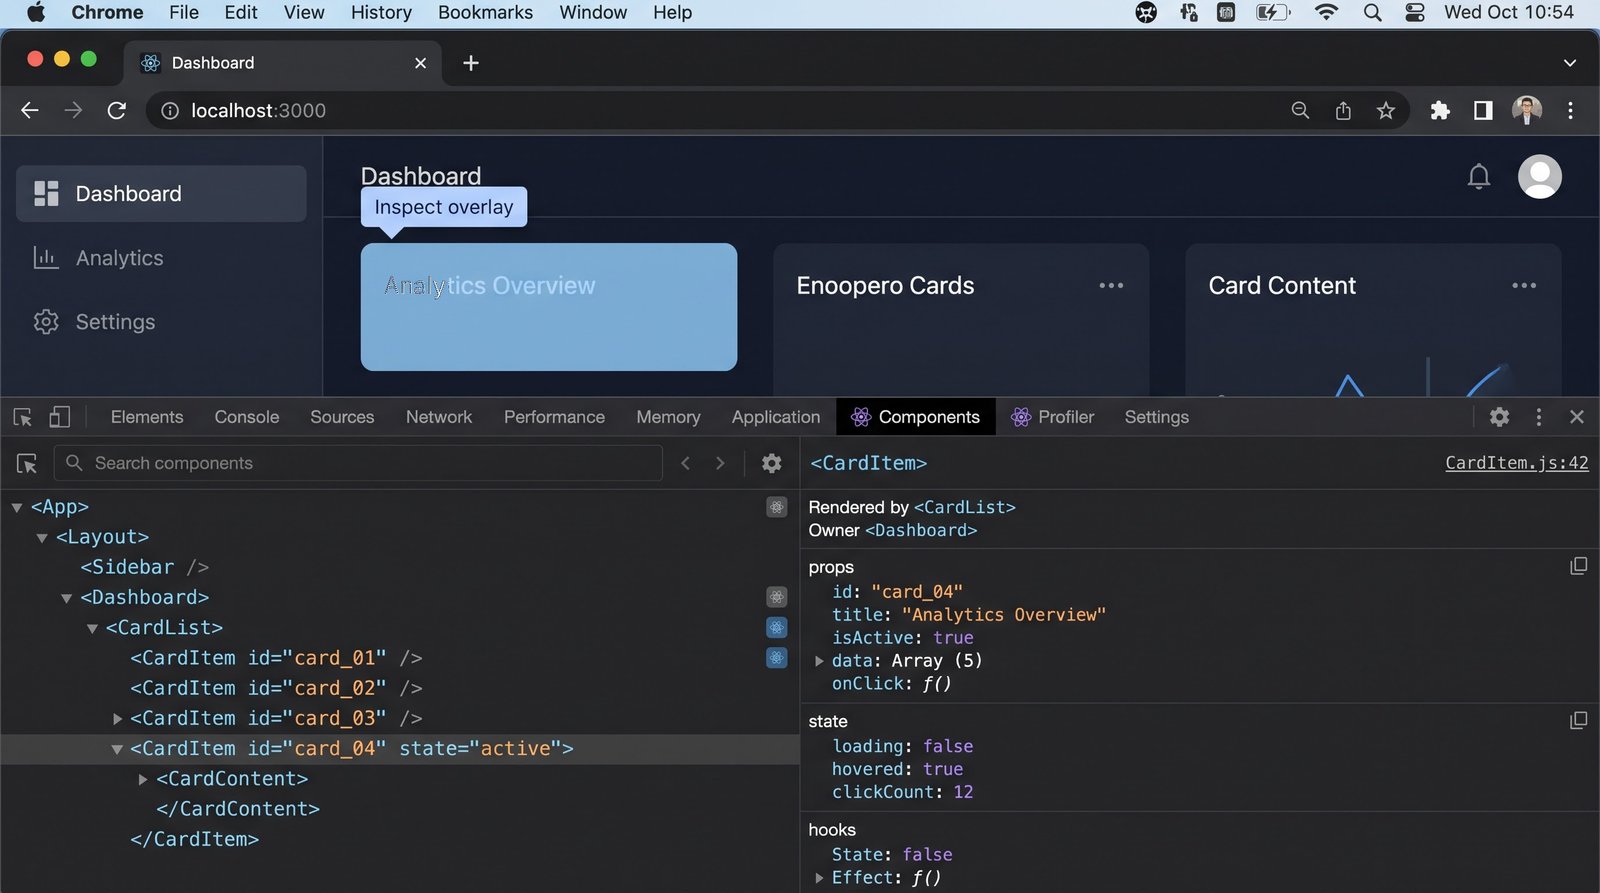Expand the Effect hook entry
Viewport: 1600px width, 893px height.
pos(819,878)
